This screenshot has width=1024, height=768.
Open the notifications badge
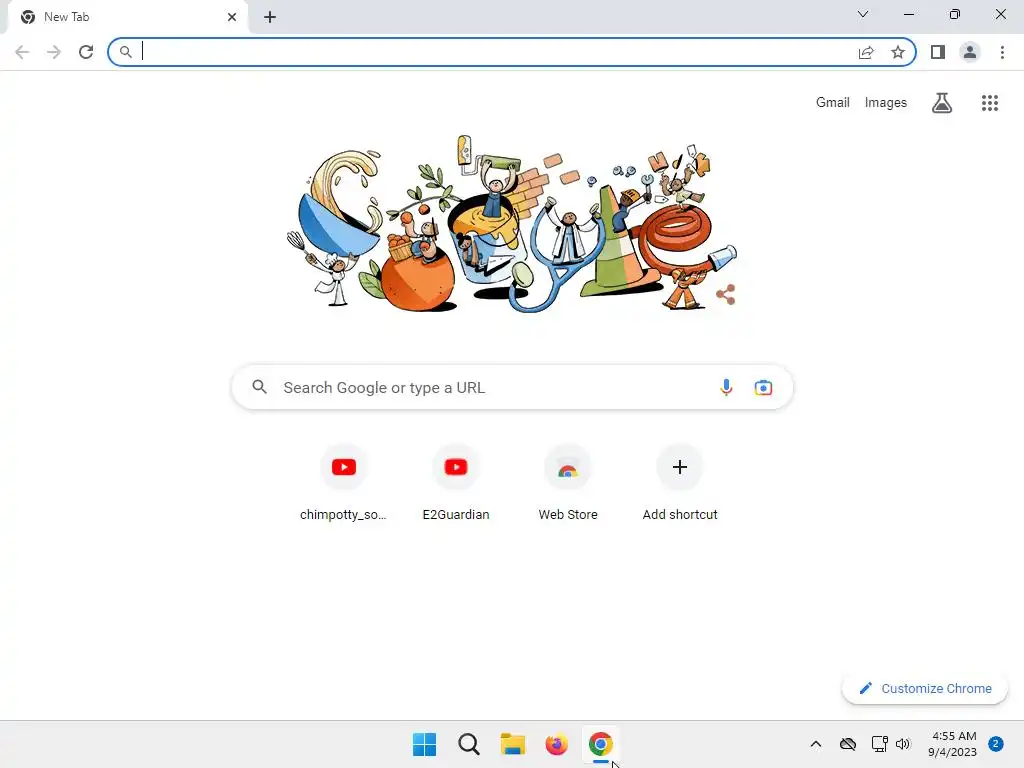click(996, 744)
